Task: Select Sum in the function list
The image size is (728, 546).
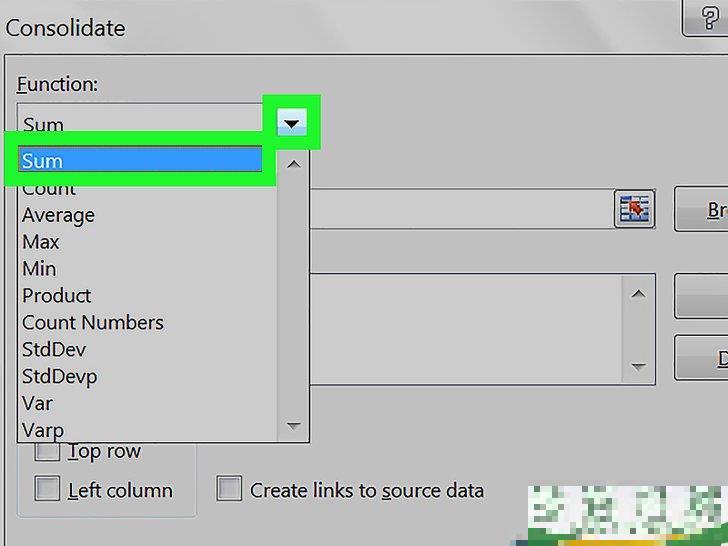Action: pos(140,161)
